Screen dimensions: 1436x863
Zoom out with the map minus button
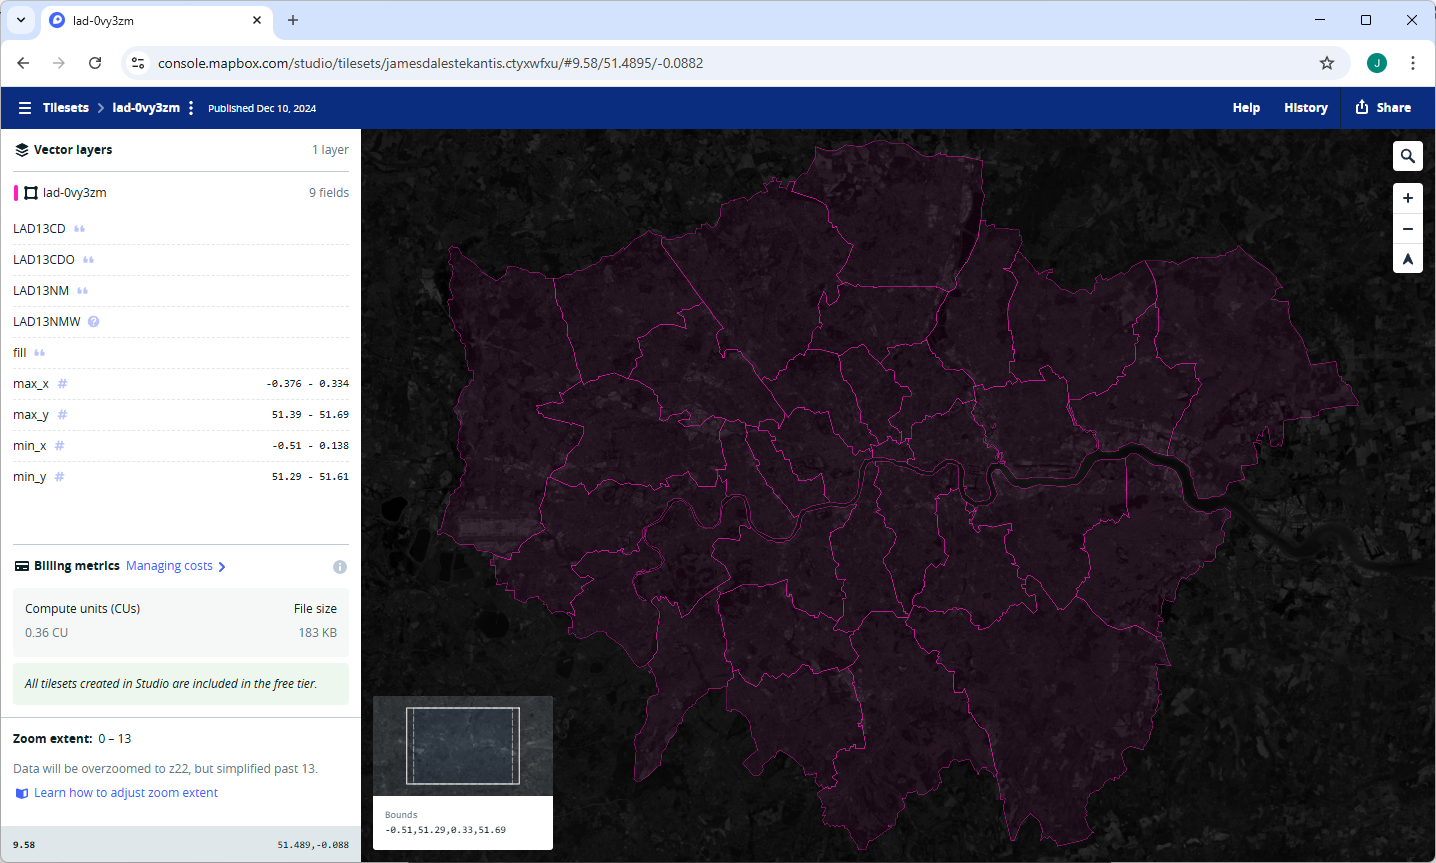(x=1407, y=229)
